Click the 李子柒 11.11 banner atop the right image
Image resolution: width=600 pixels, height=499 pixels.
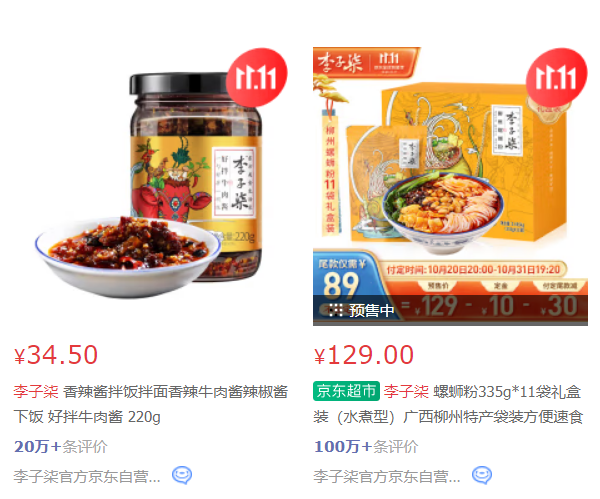366,62
